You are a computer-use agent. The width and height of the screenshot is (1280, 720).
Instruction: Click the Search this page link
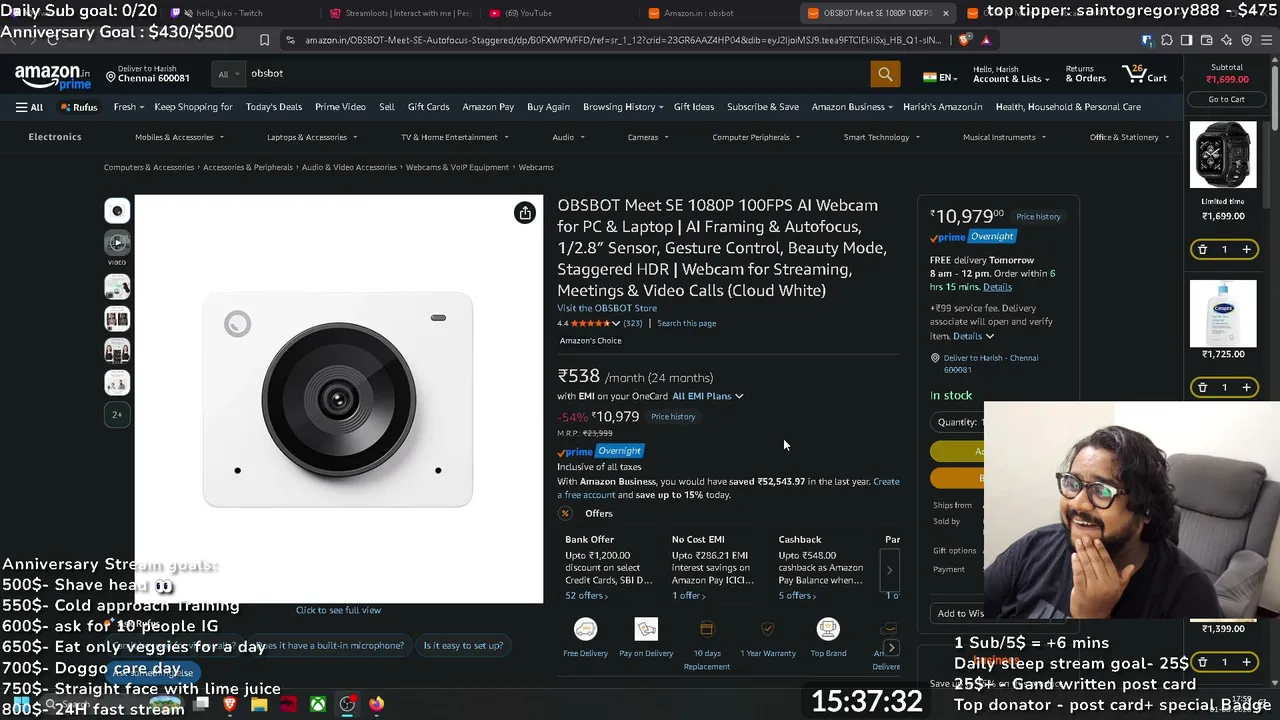point(686,323)
